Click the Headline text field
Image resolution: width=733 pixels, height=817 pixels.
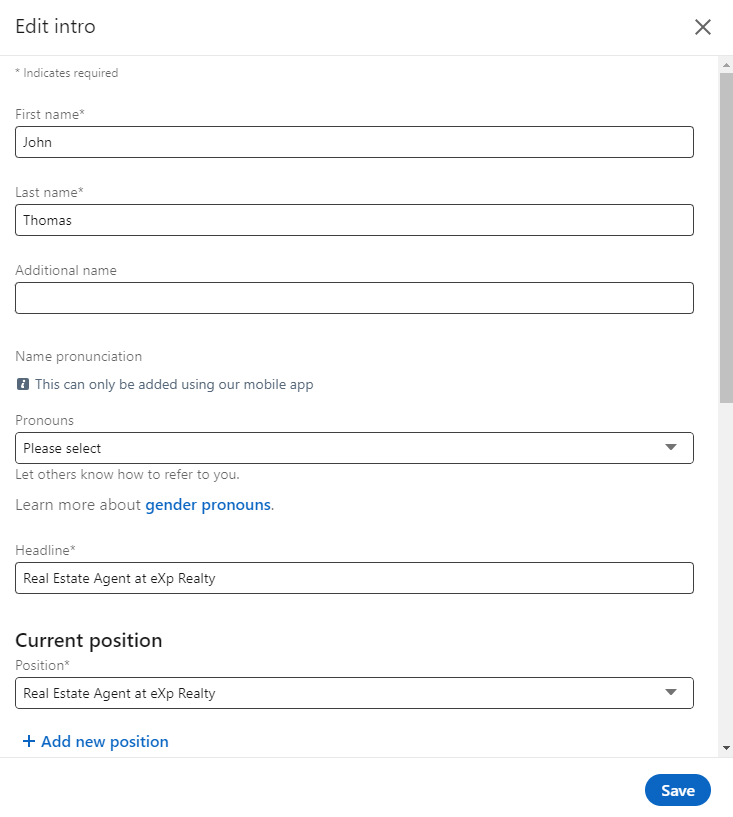(354, 578)
